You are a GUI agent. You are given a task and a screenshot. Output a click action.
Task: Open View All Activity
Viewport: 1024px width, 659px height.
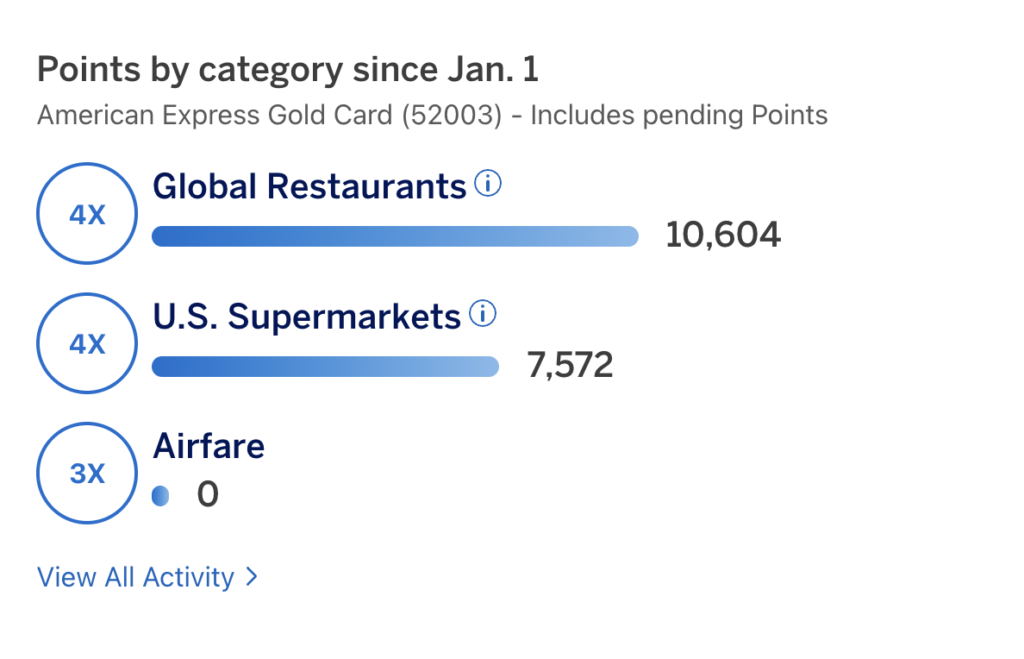135,577
